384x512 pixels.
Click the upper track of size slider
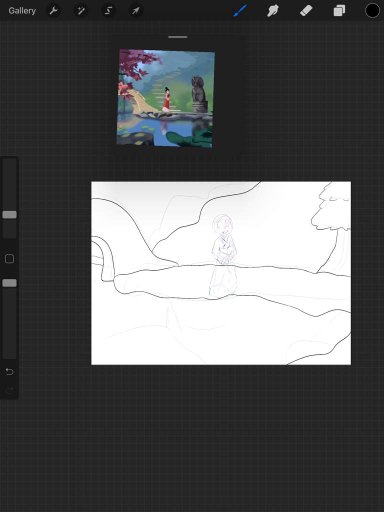(x=9, y=184)
